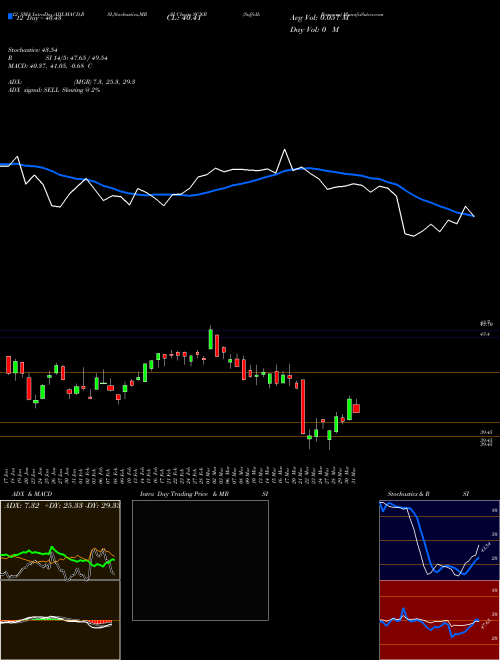Click the white line's highest spike
Screen dimensions: 500x660
tap(285, 150)
